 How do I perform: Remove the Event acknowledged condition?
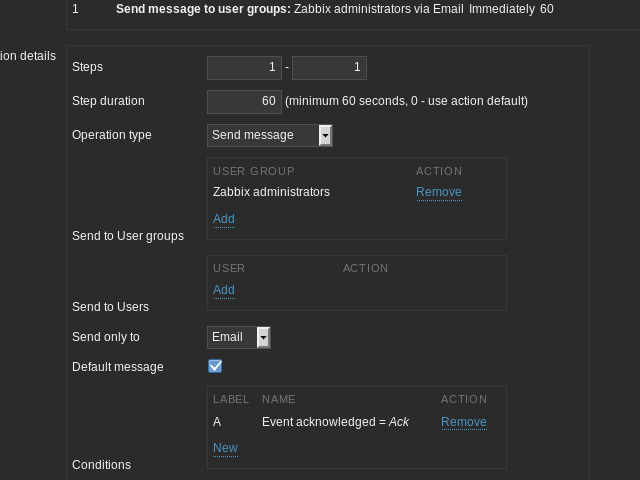click(464, 422)
